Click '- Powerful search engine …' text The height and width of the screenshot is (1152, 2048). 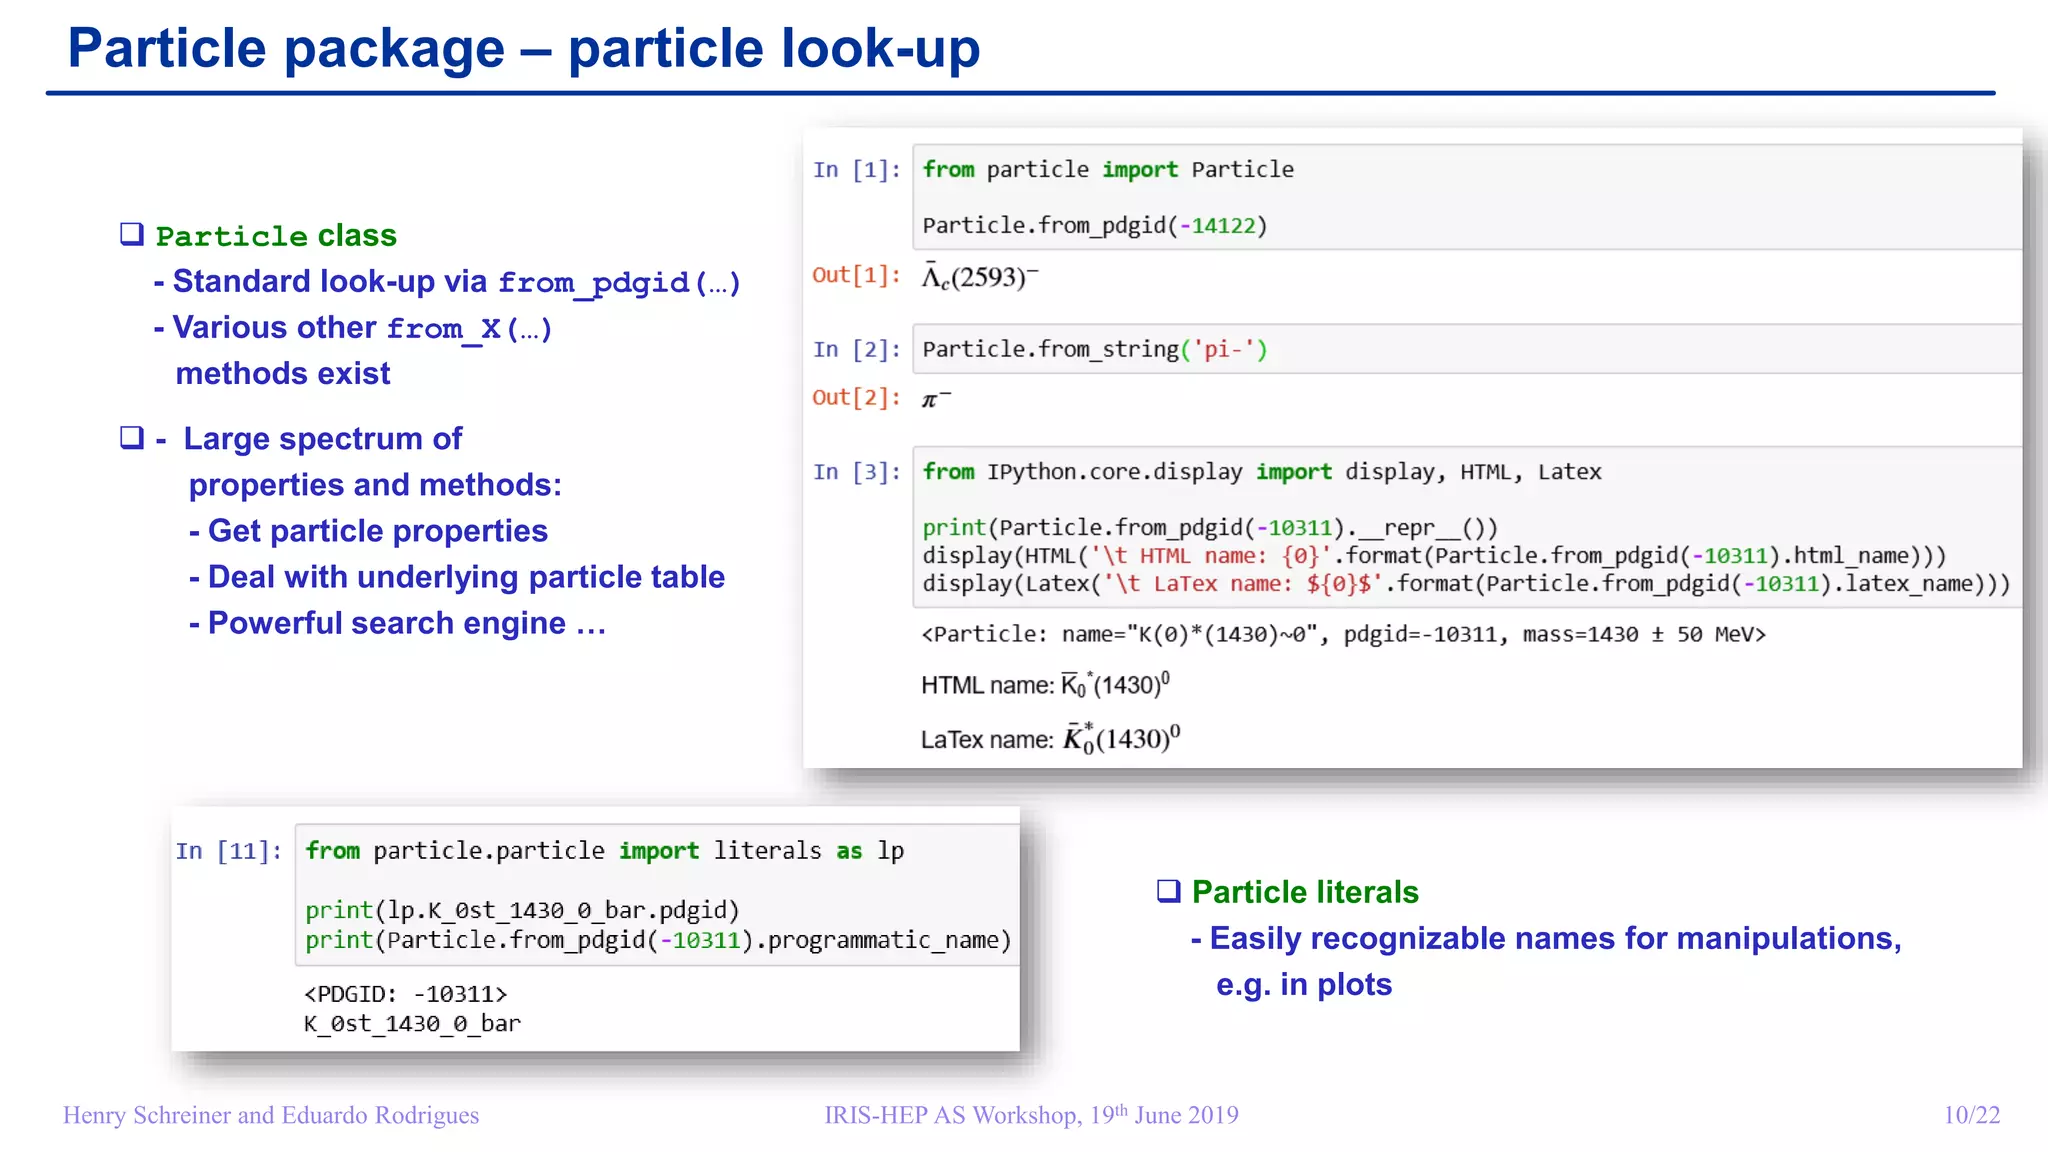pos(397,622)
